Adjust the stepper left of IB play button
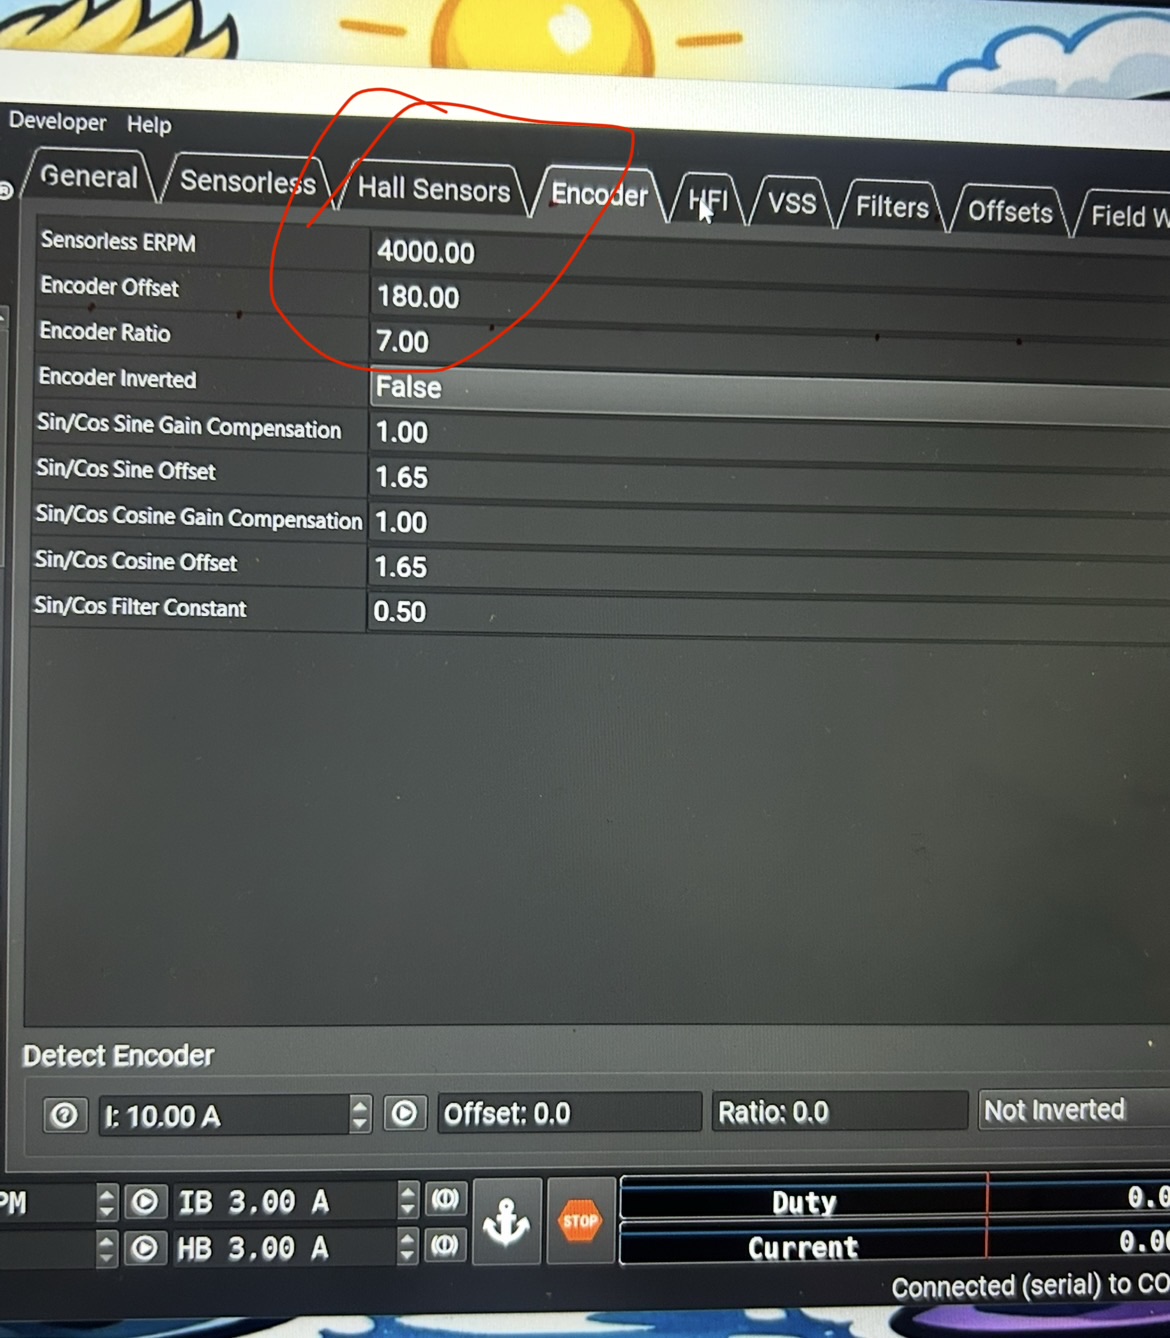This screenshot has height=1338, width=1170. (x=107, y=1202)
